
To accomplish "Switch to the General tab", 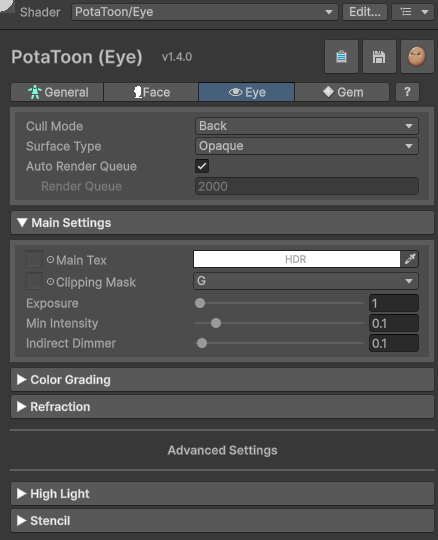I will [x=57, y=92].
